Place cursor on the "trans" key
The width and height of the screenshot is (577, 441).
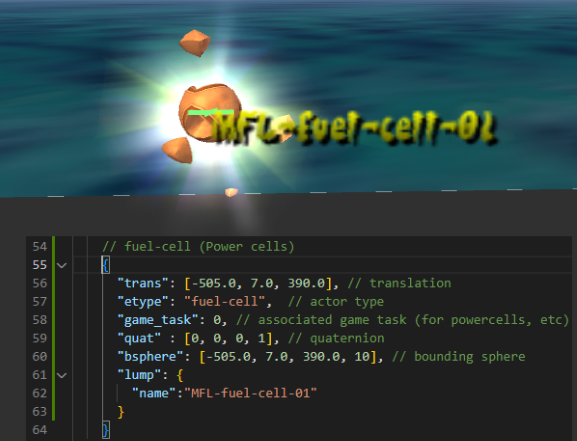pos(139,283)
